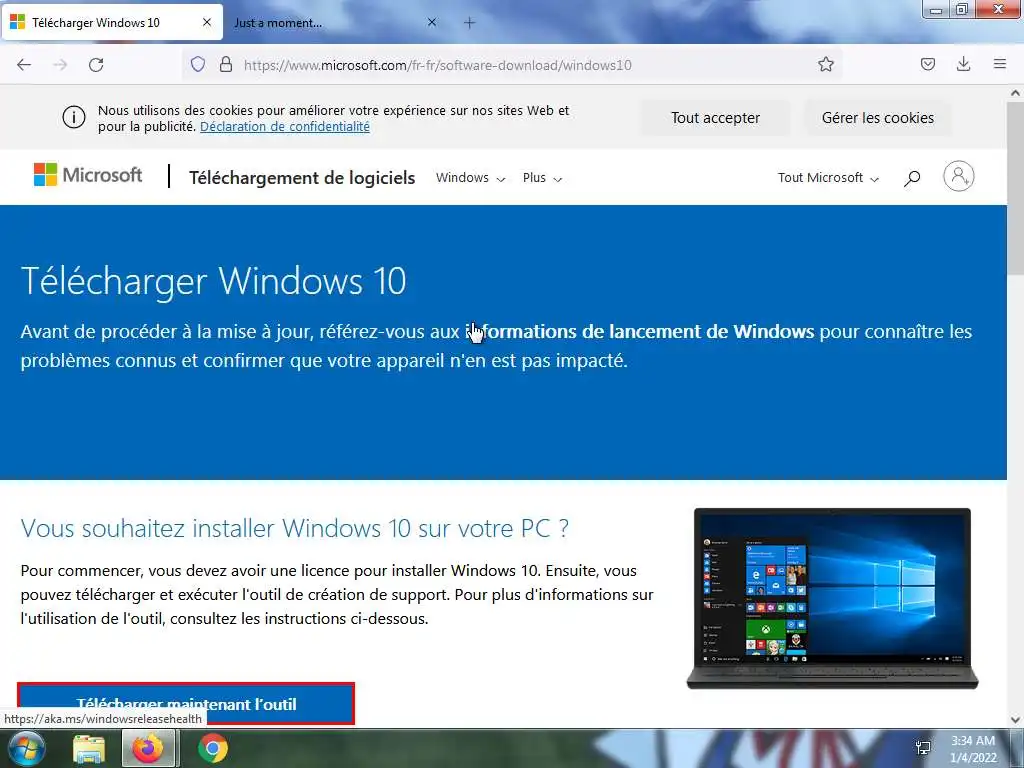Open the tracking protection shield icon
This screenshot has height=768, width=1024.
[x=198, y=64]
